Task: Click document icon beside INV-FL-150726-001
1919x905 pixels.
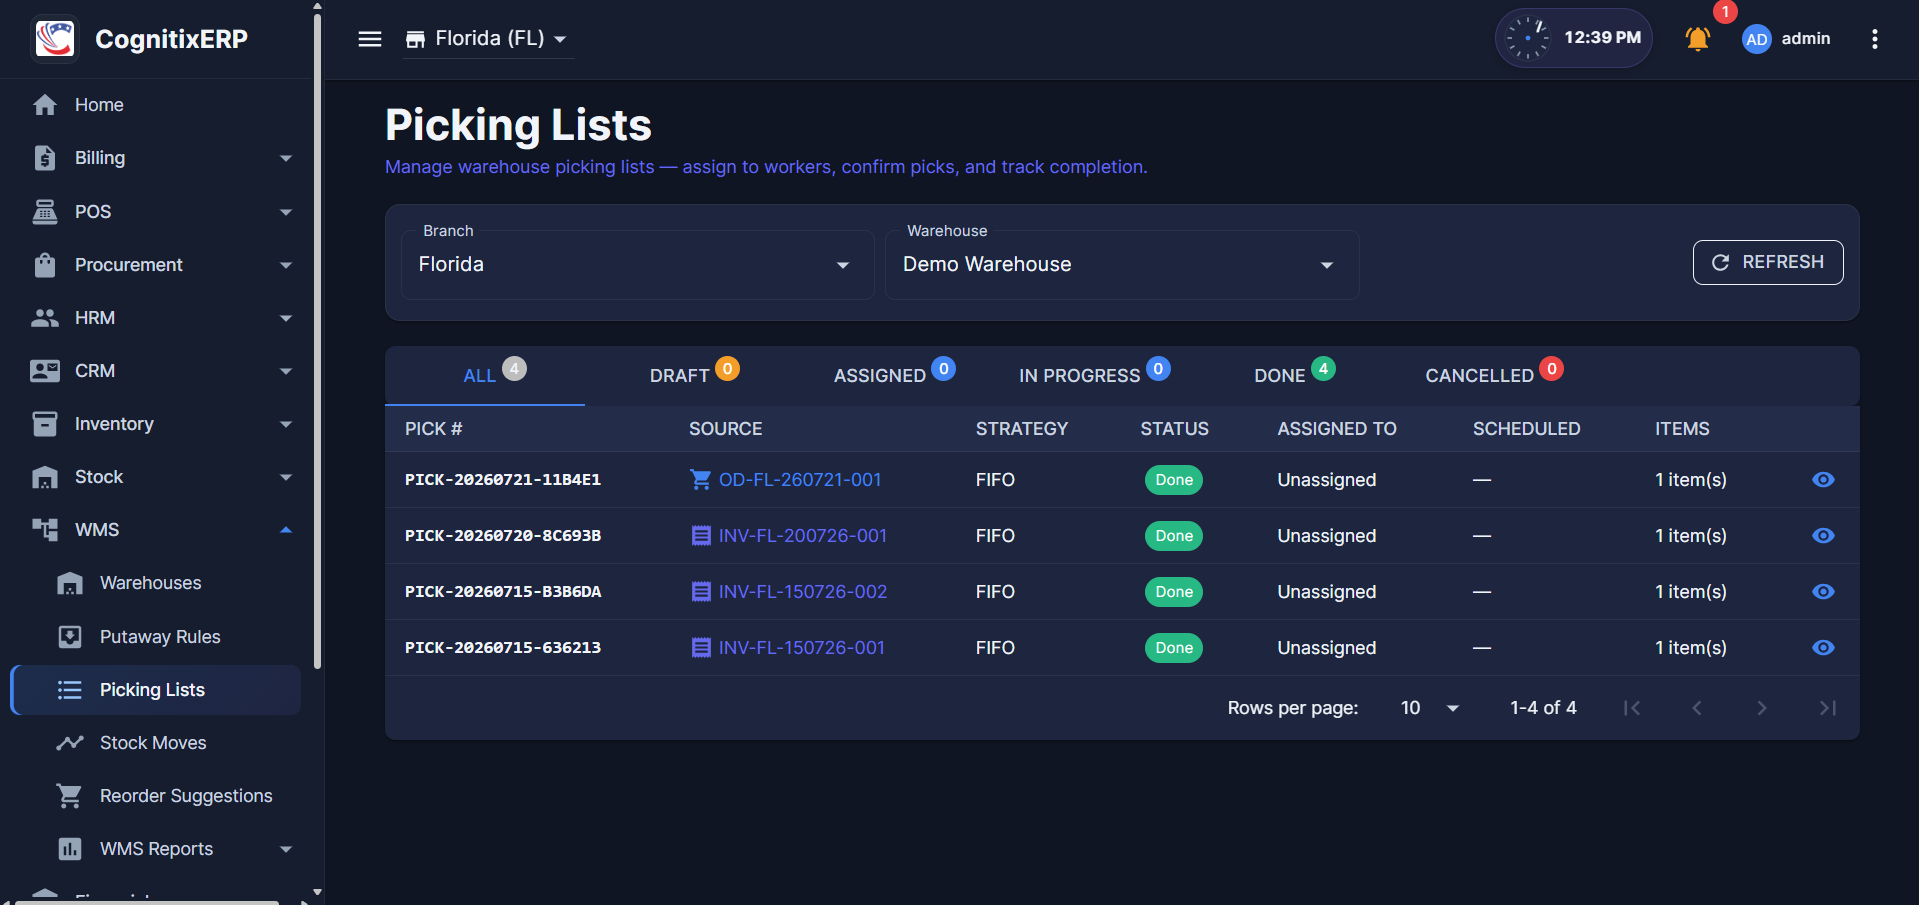Action: [x=702, y=648]
